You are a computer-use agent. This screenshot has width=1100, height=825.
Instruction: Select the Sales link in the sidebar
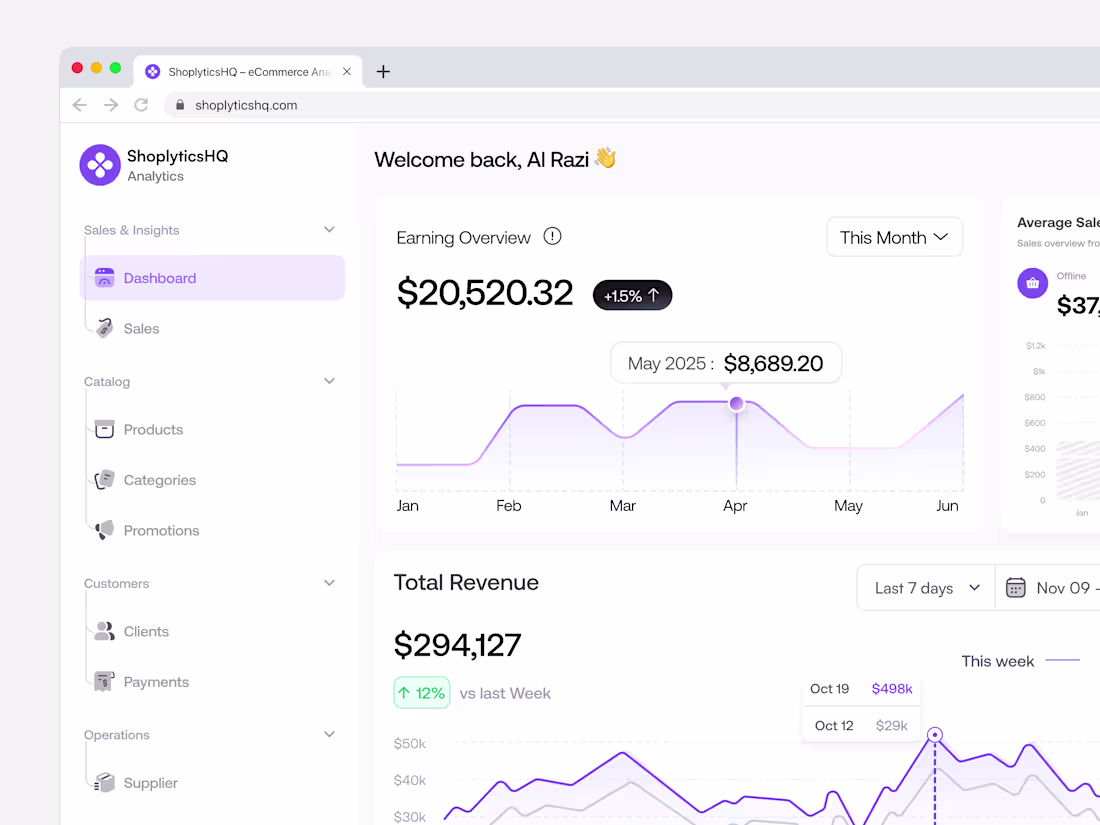click(141, 328)
